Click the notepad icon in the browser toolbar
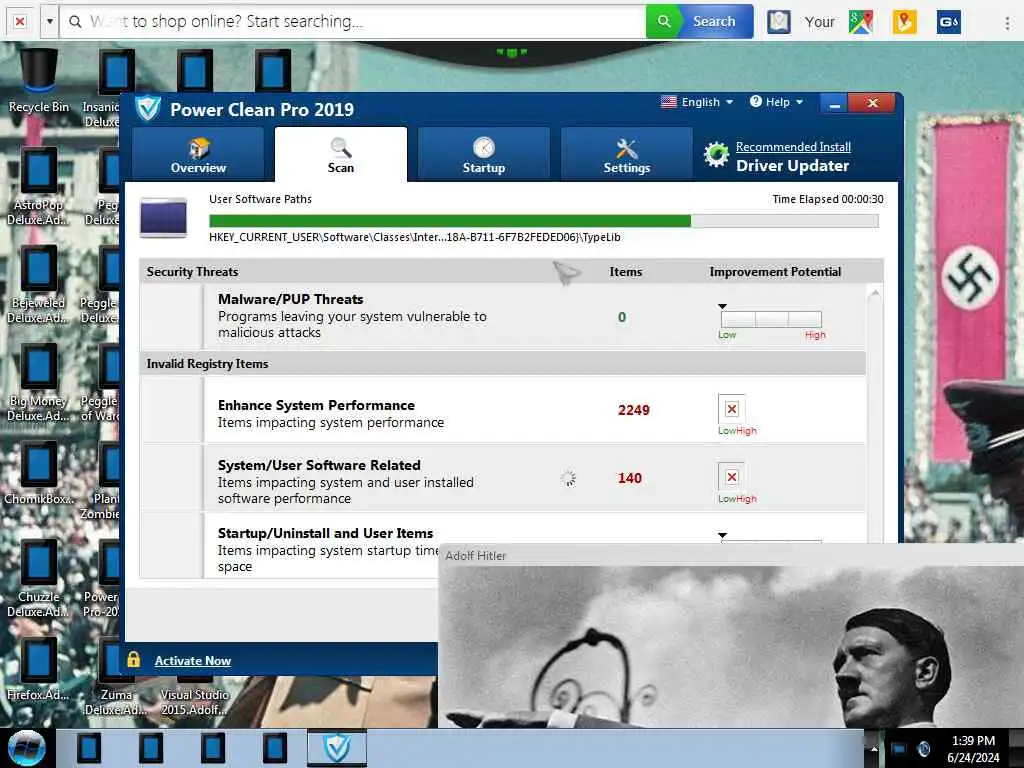 coord(778,22)
